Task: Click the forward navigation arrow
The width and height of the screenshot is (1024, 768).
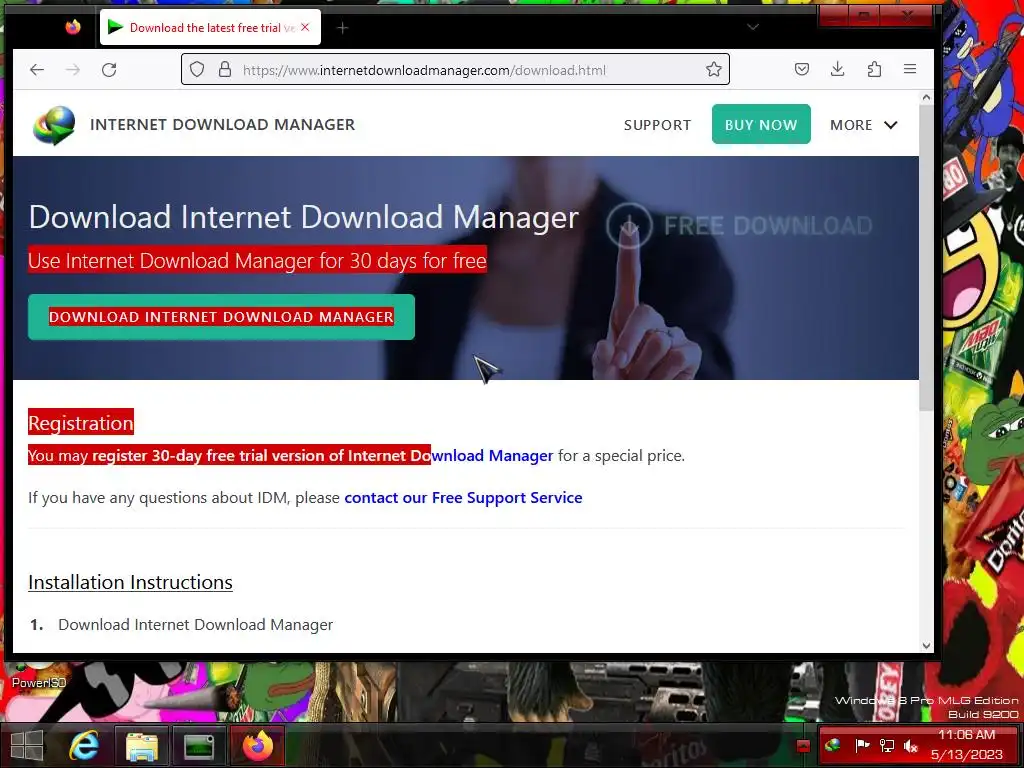Action: tap(73, 70)
